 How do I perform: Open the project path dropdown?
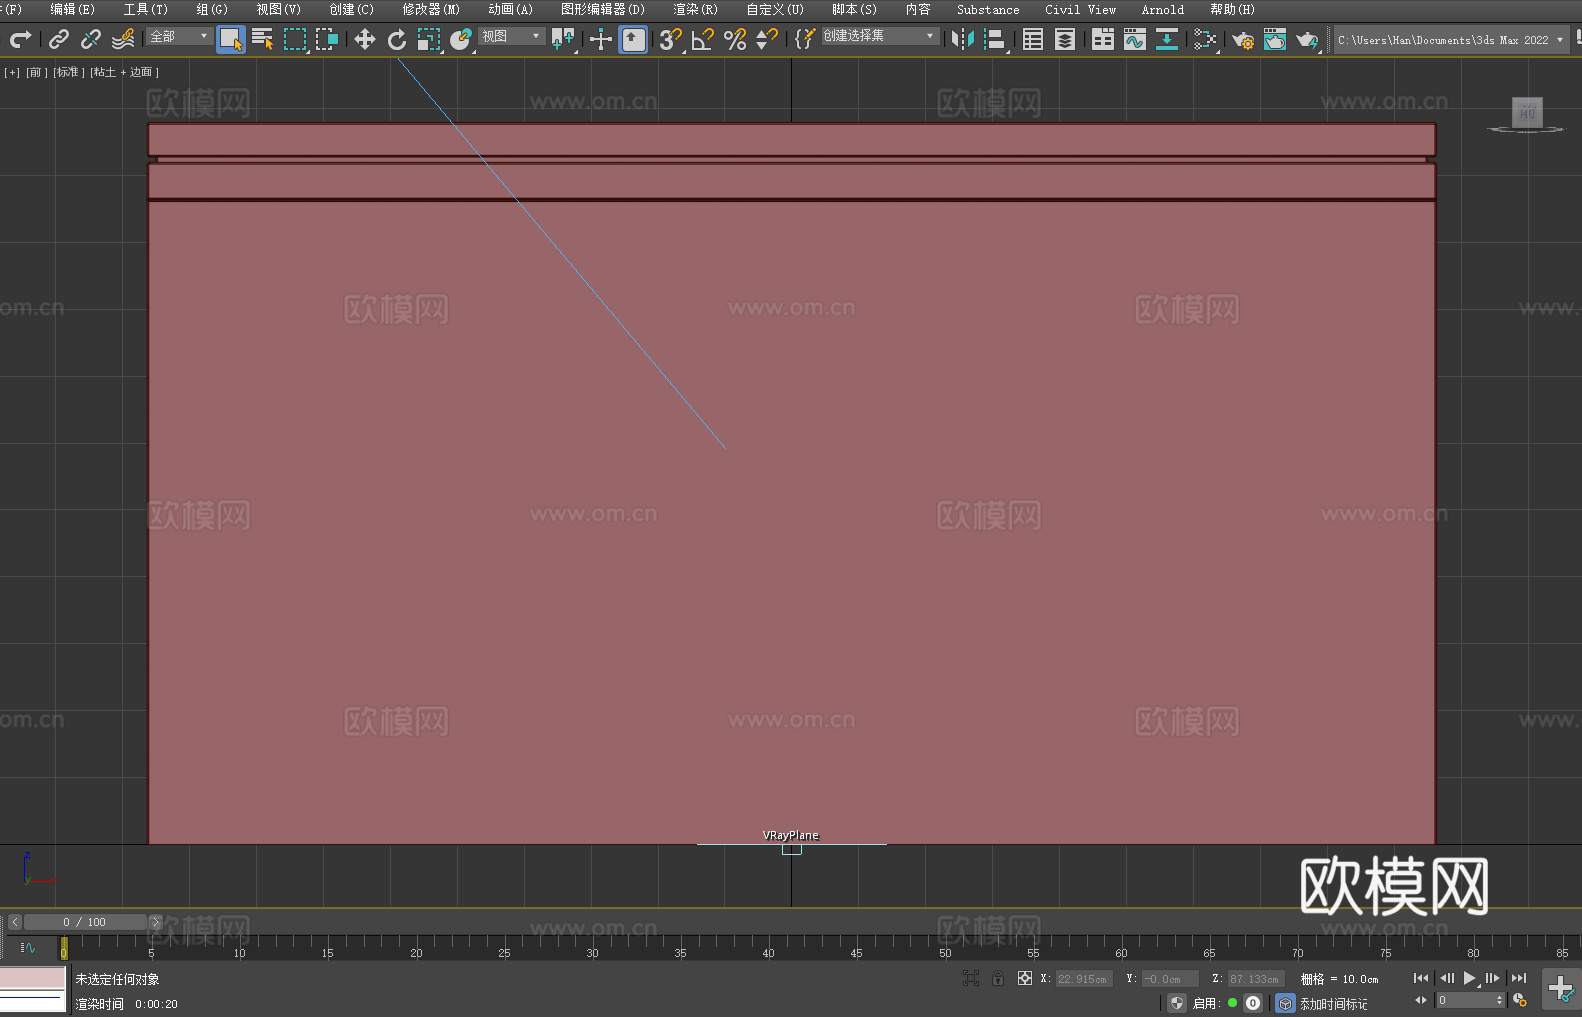pyautogui.click(x=1450, y=40)
